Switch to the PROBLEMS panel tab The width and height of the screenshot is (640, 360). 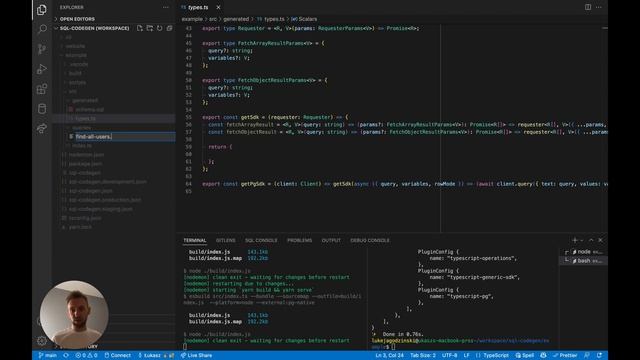click(x=299, y=240)
